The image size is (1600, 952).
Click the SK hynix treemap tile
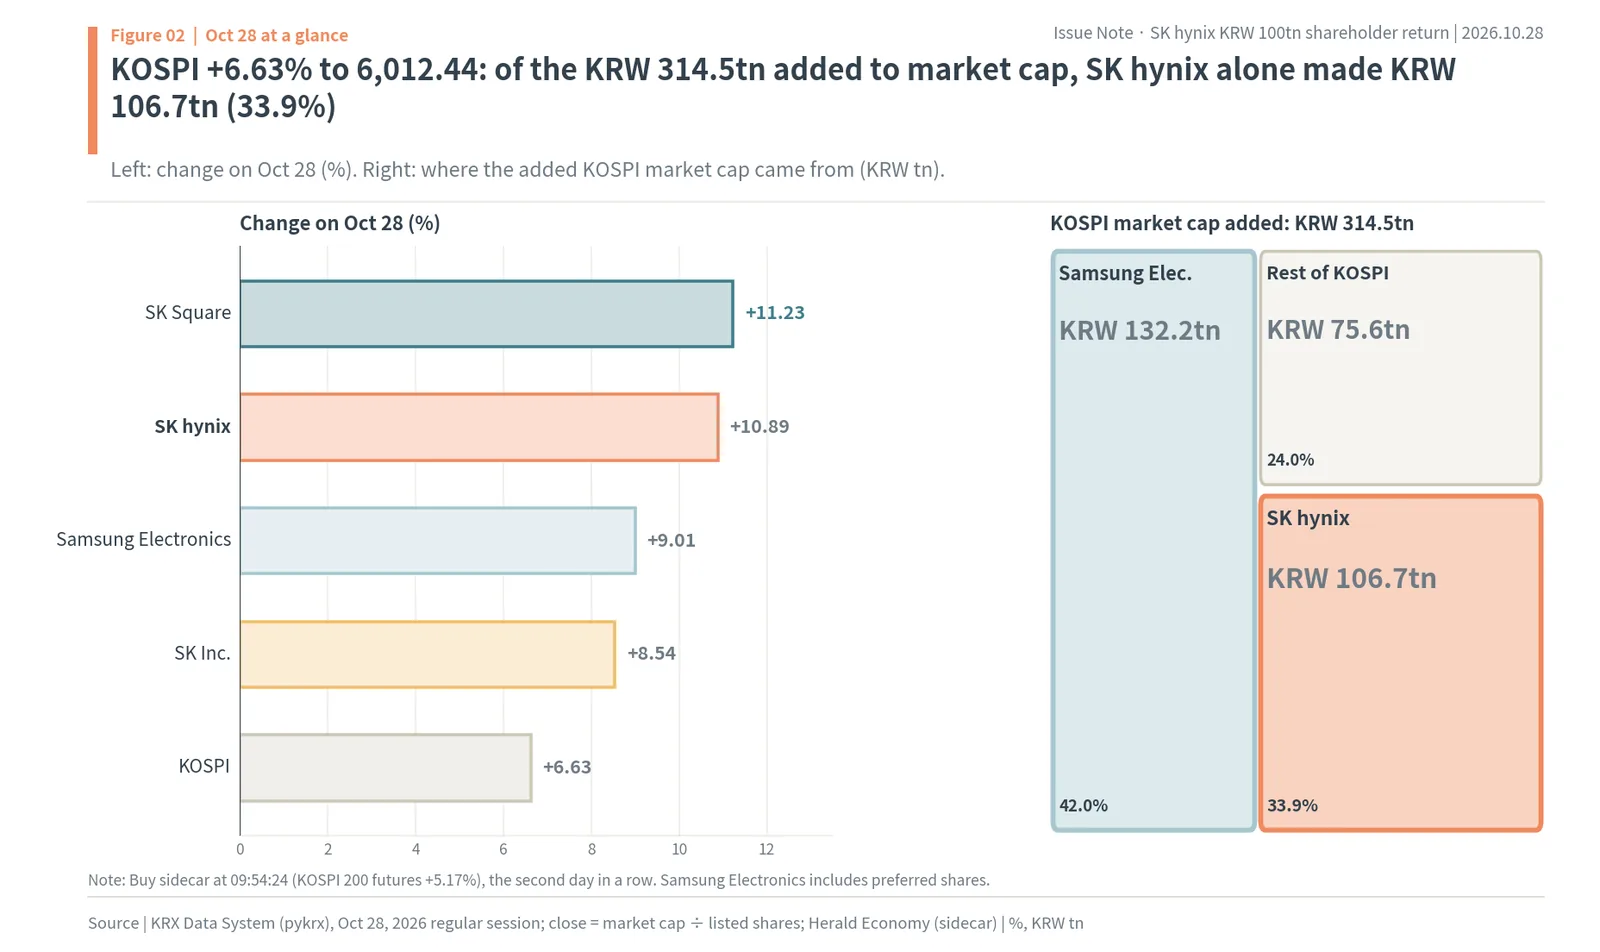[x=1400, y=663]
